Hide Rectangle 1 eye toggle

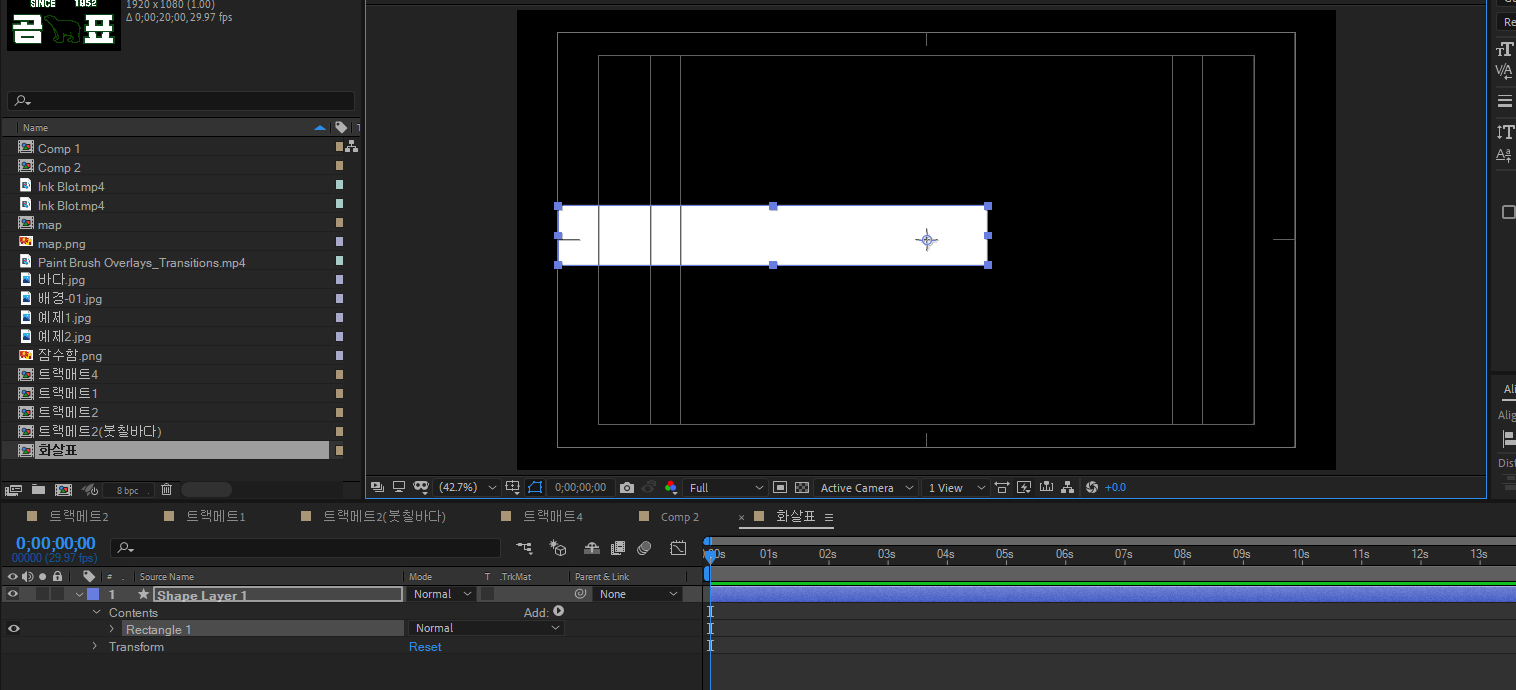click(13, 628)
